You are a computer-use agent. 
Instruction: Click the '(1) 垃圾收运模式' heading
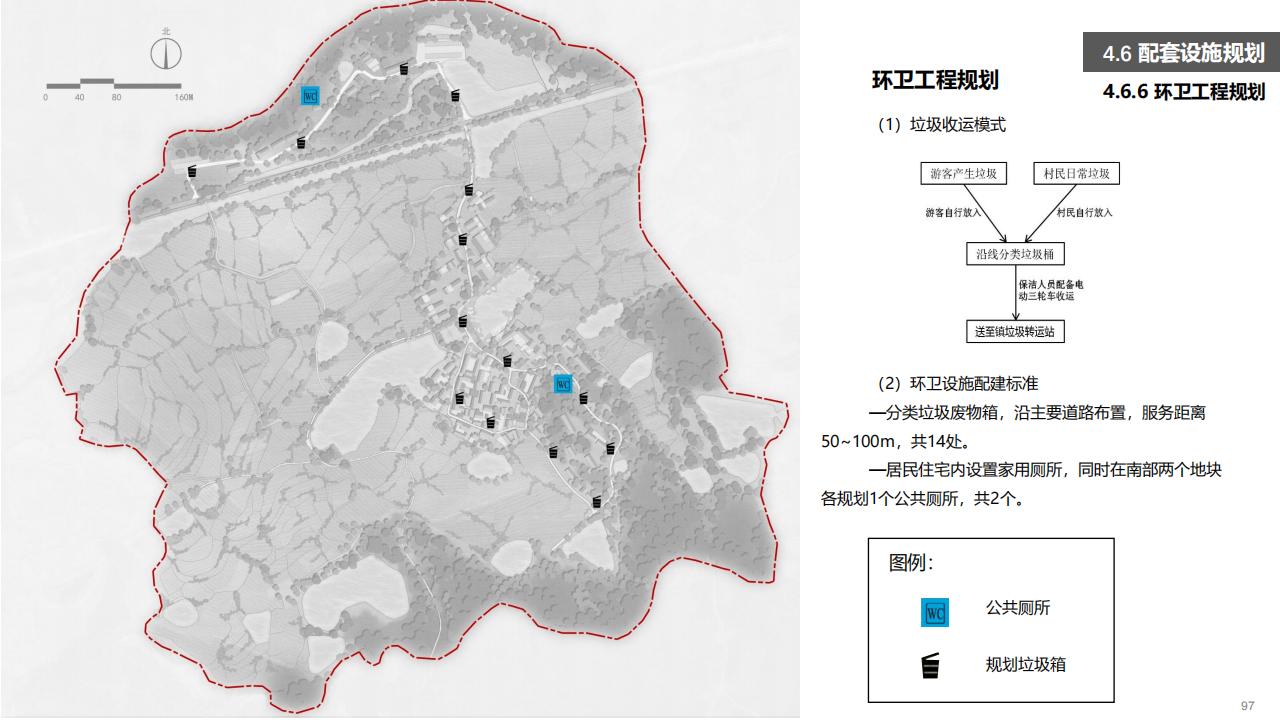(941, 125)
